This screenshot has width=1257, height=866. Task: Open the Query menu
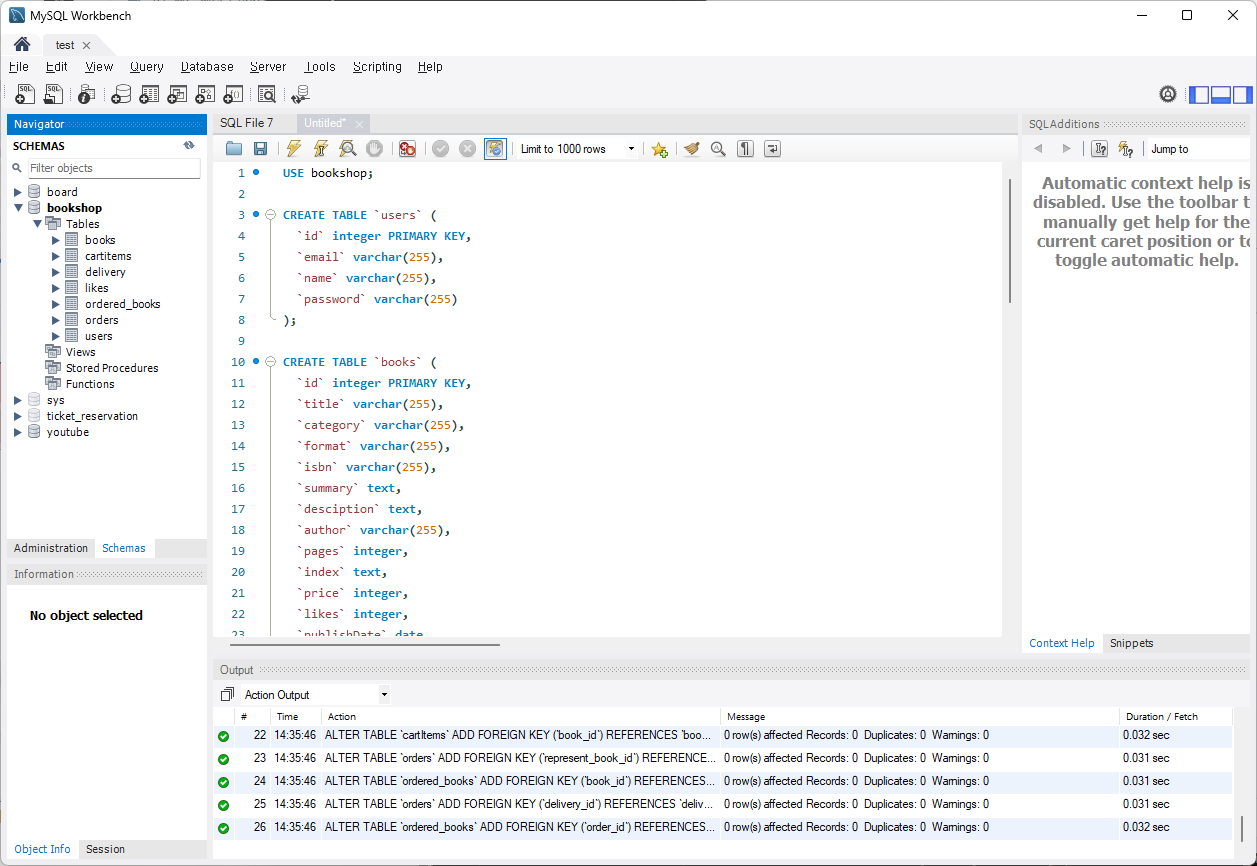tap(146, 67)
